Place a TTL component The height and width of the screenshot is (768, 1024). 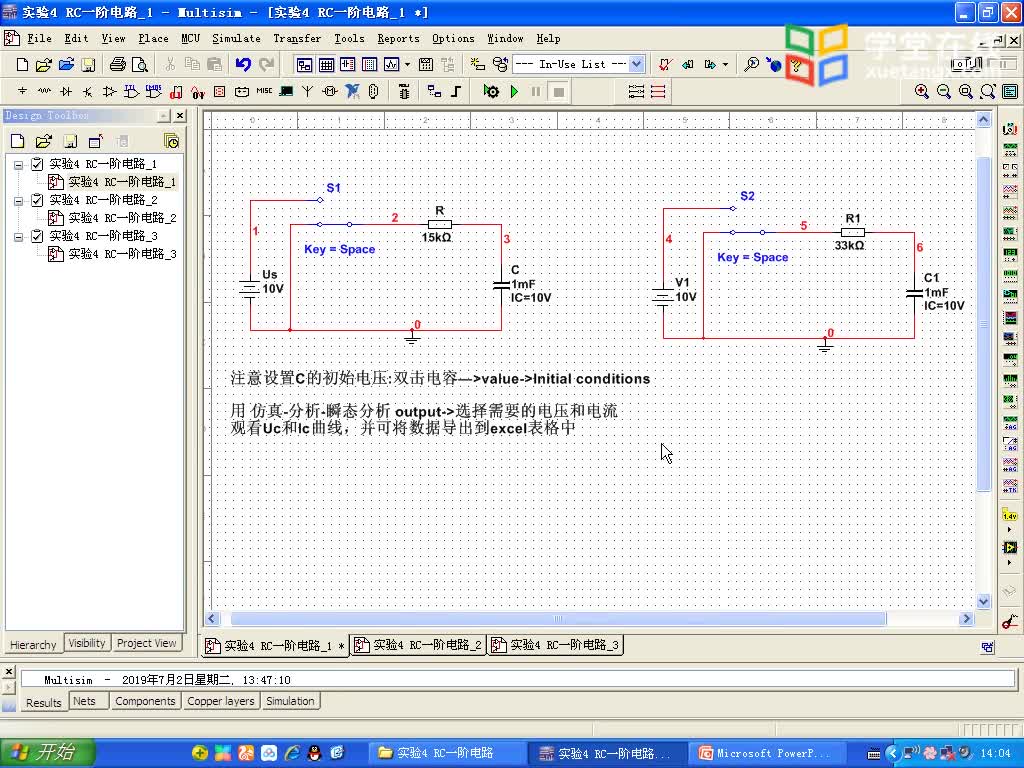pyautogui.click(x=131, y=91)
